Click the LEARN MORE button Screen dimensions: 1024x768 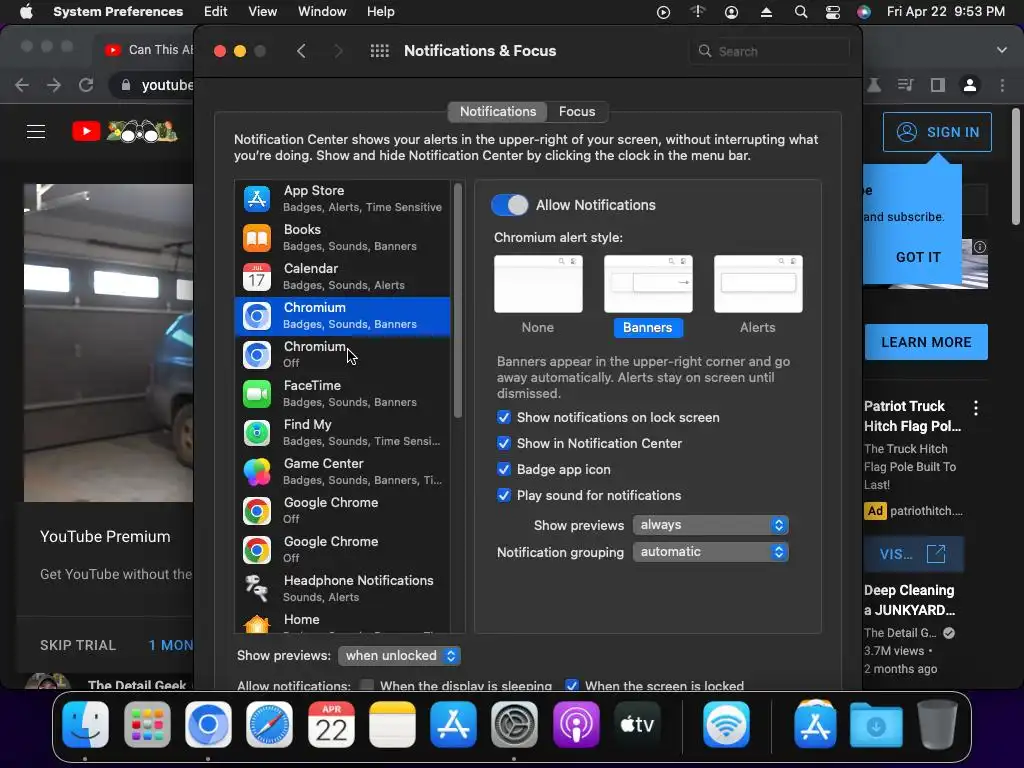click(926, 342)
